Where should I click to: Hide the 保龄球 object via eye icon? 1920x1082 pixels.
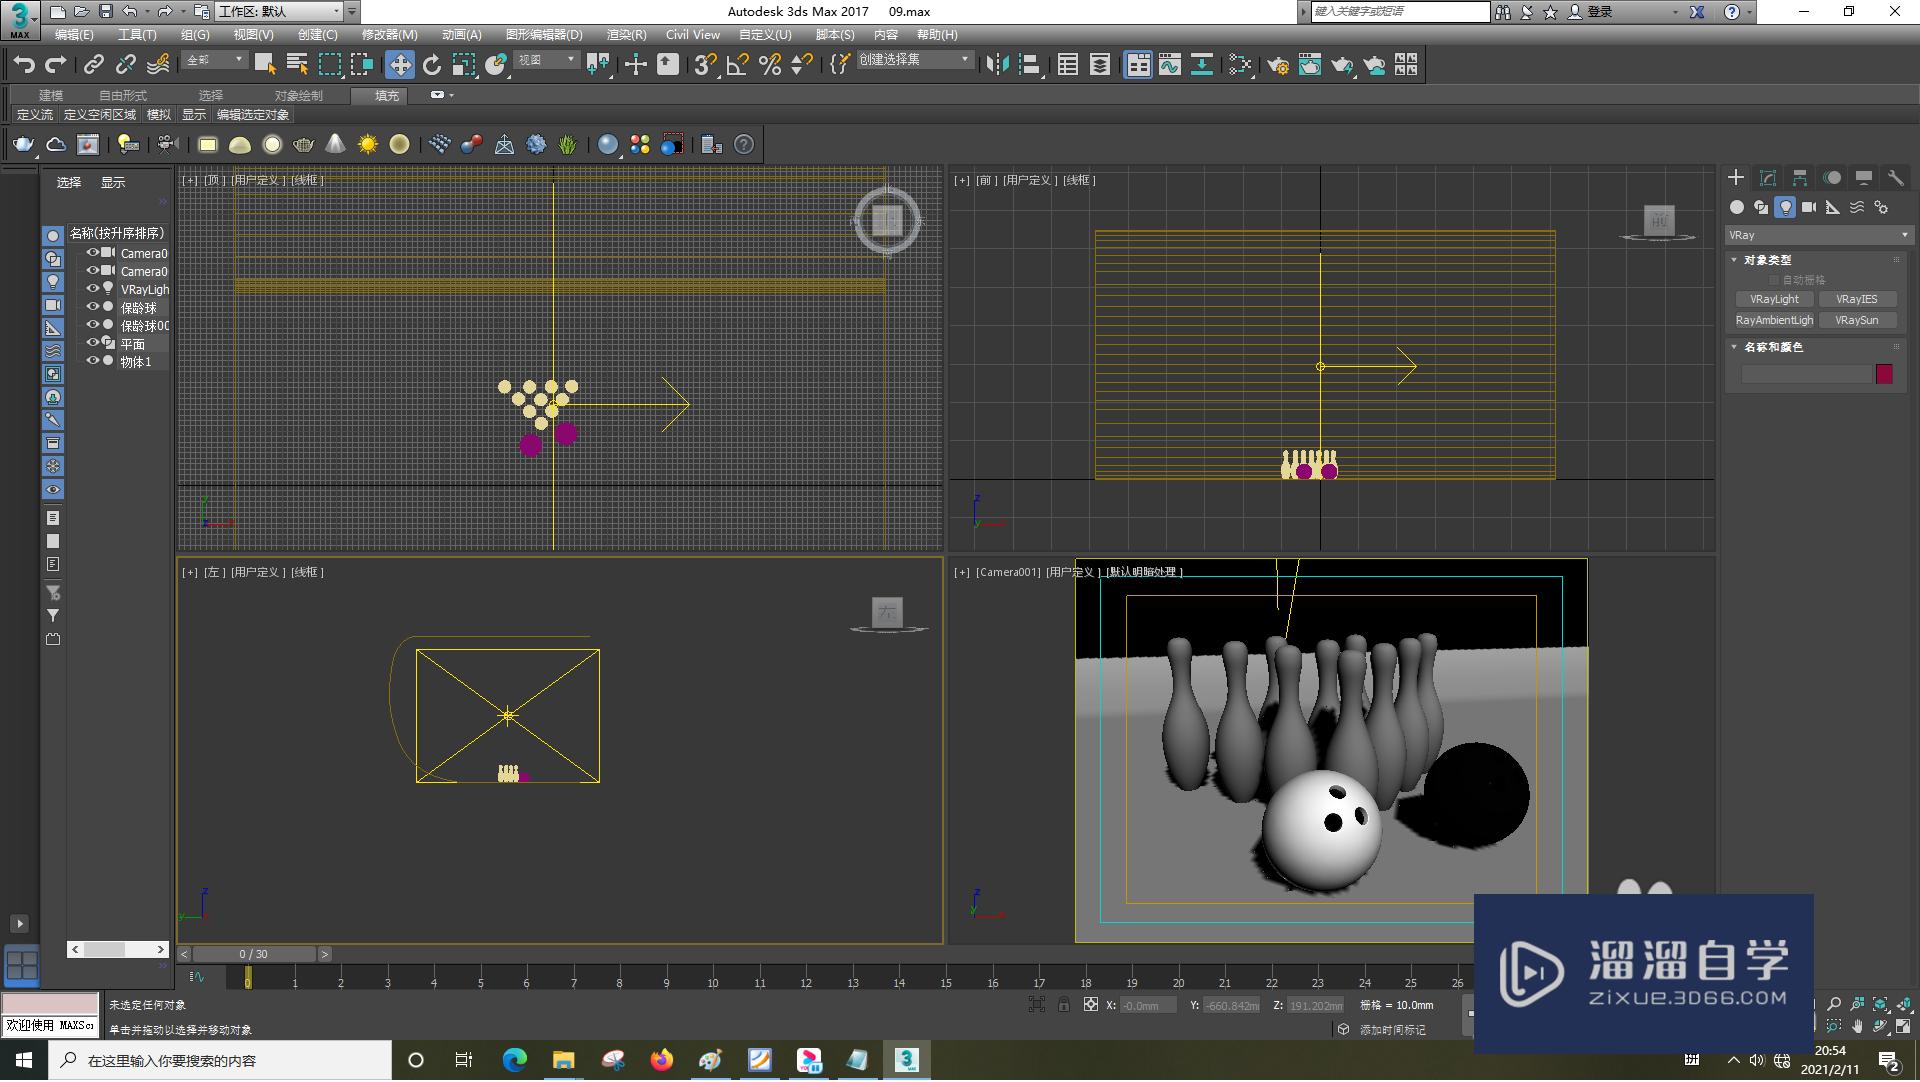[92, 307]
